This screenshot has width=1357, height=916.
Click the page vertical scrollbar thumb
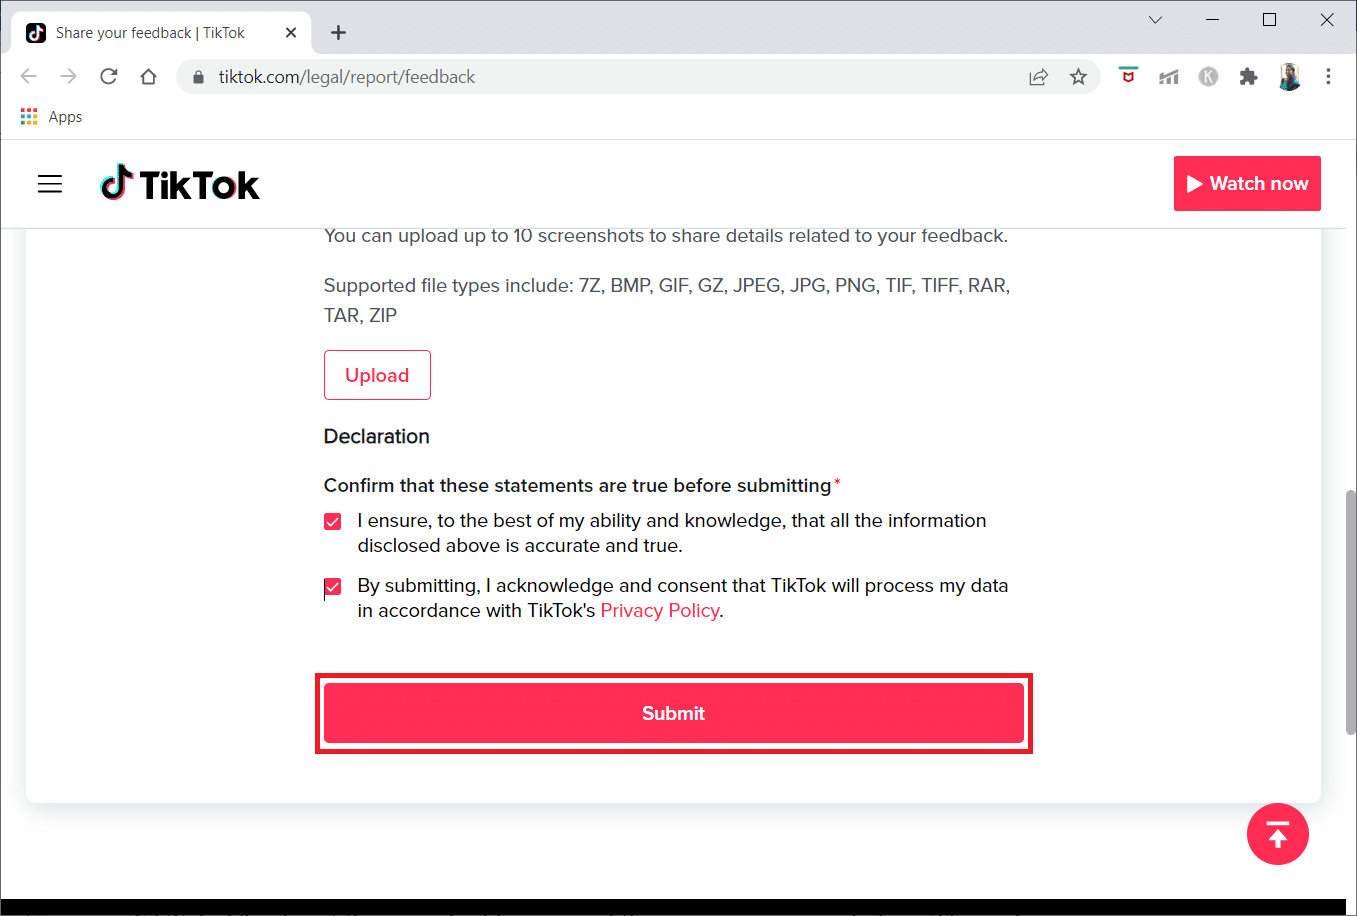click(1351, 611)
